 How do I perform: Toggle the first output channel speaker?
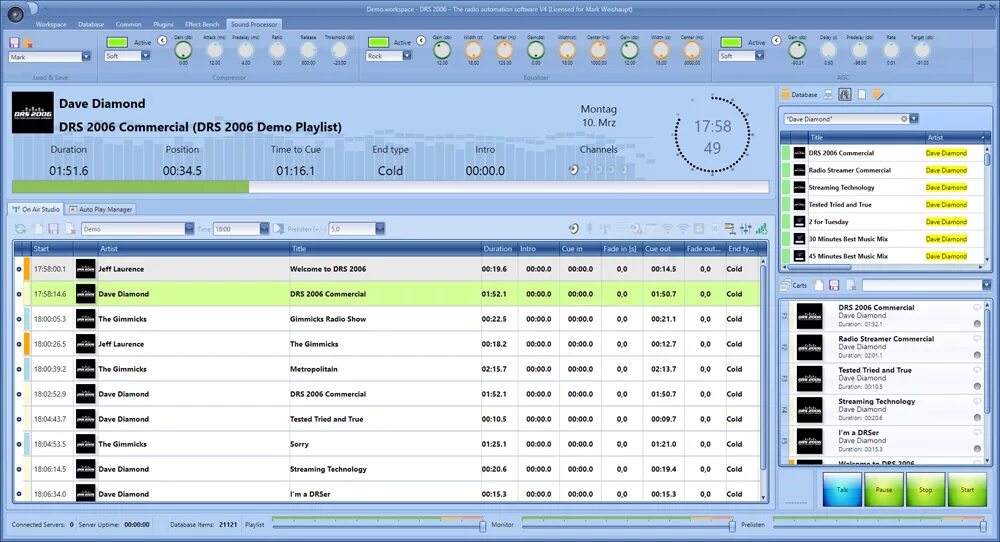coord(573,170)
